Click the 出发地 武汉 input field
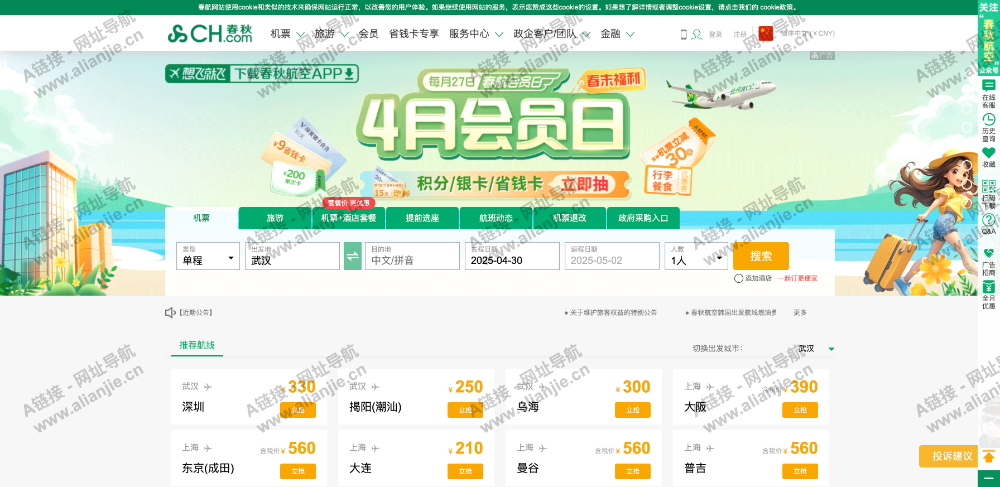This screenshot has width=1000, height=487. [x=292, y=256]
